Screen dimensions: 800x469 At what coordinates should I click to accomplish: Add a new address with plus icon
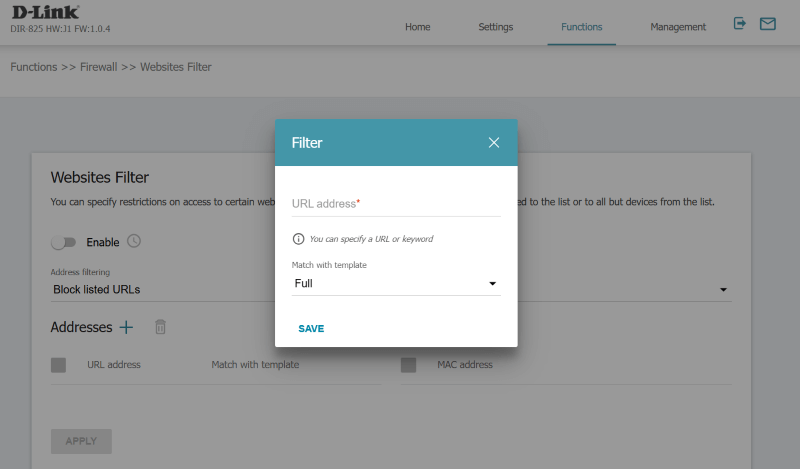[x=126, y=327]
